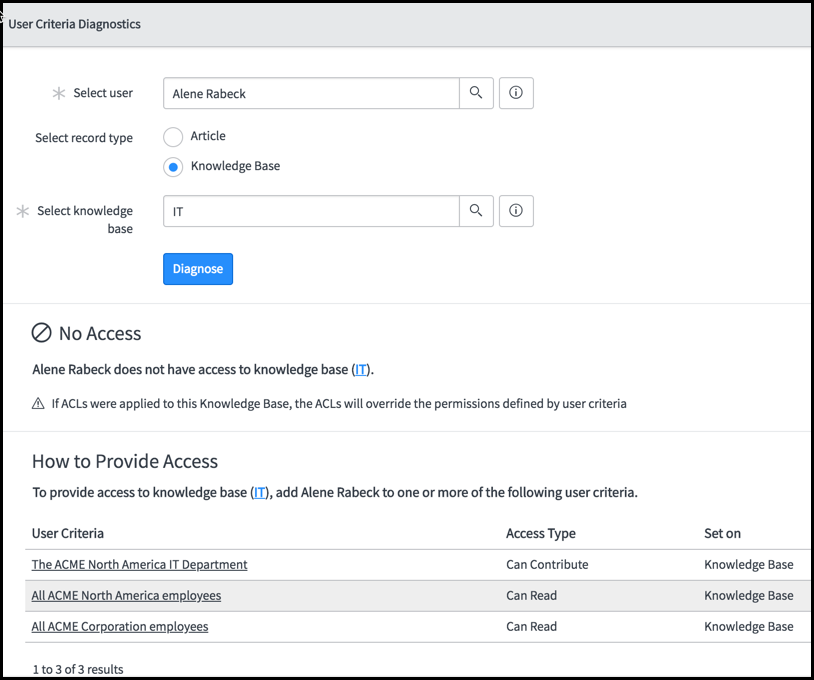The image size is (814, 680).
Task: Show info icon for IT knowledge base
Action: 516,211
